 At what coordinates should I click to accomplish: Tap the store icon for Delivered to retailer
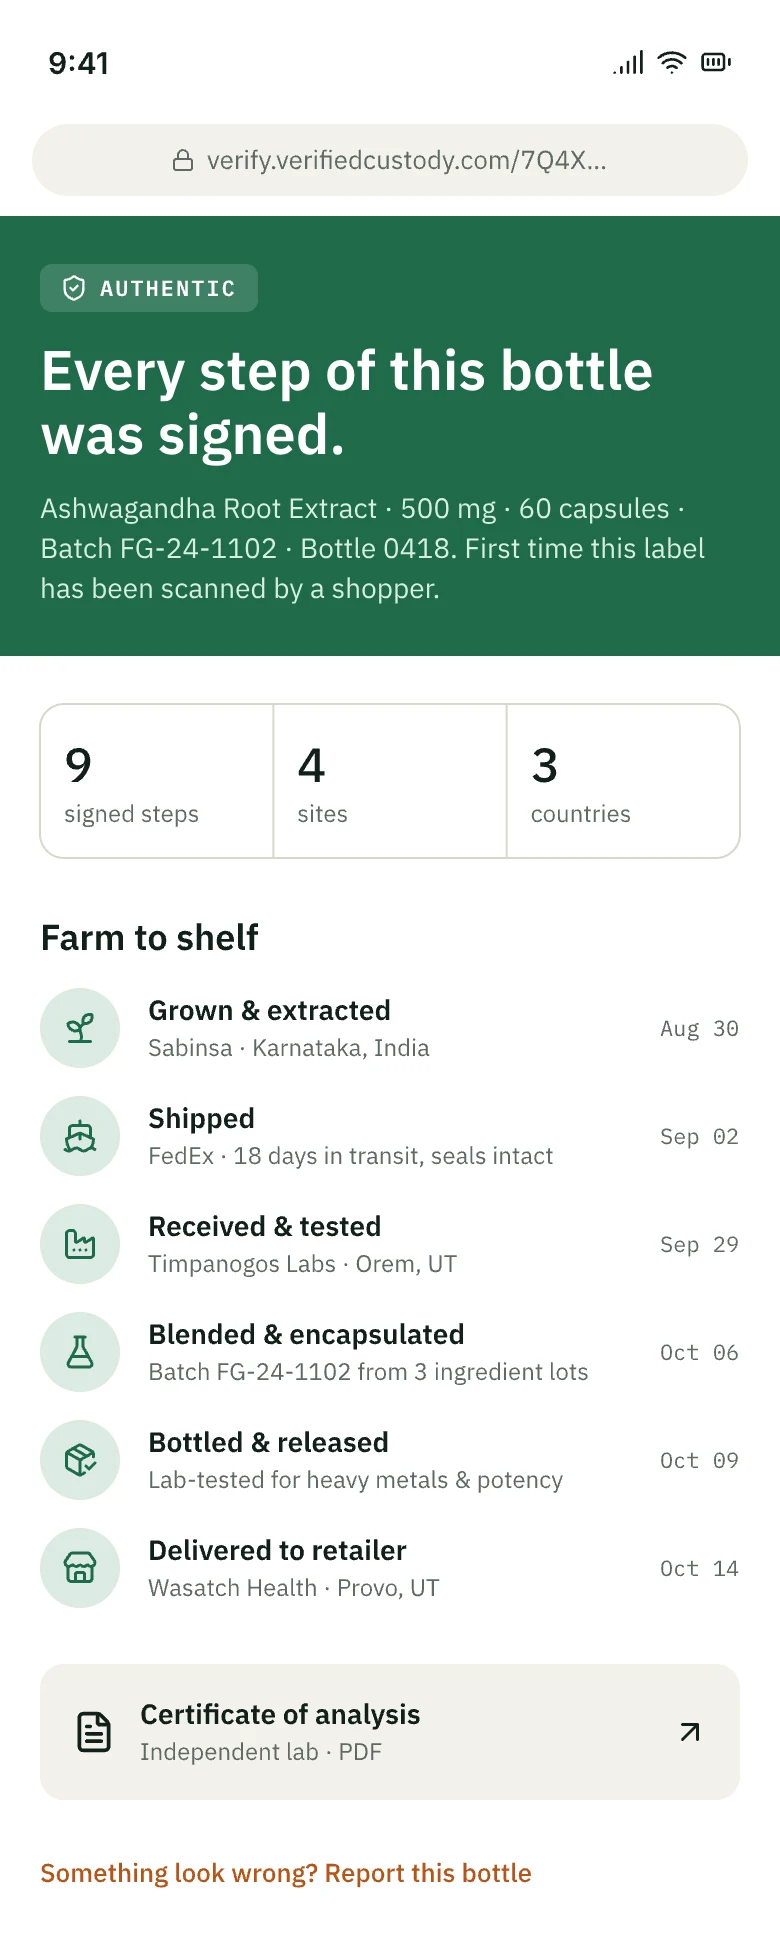[x=80, y=1568]
